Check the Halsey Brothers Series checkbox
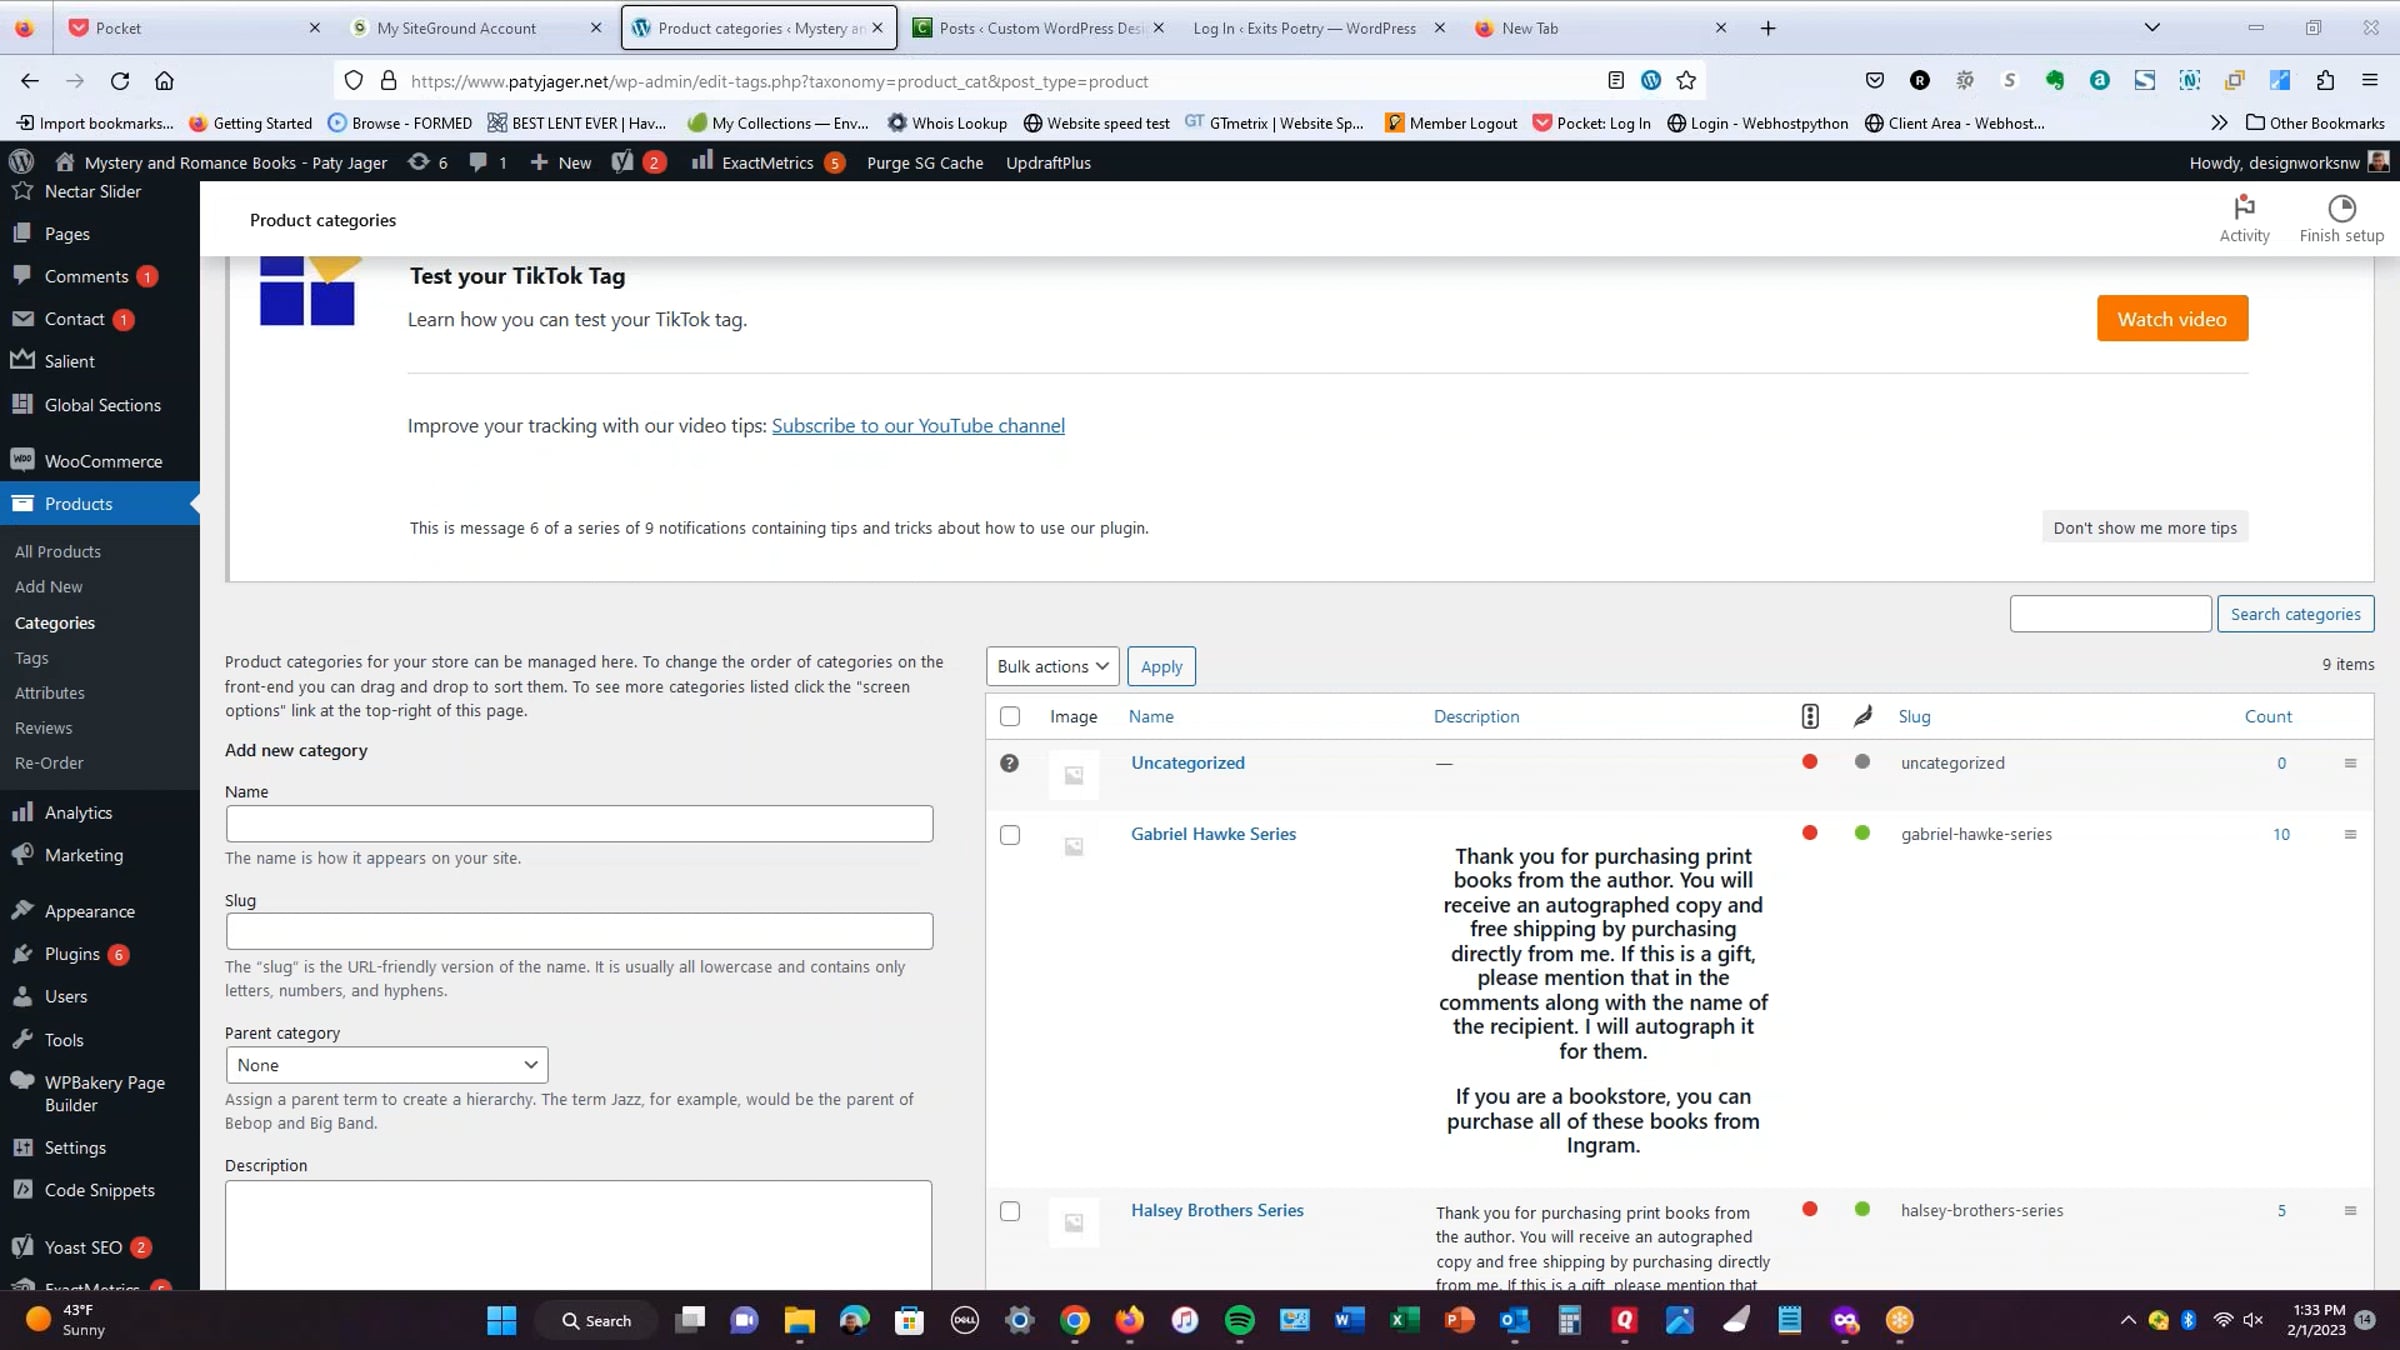The height and width of the screenshot is (1350, 2400). [1010, 1211]
